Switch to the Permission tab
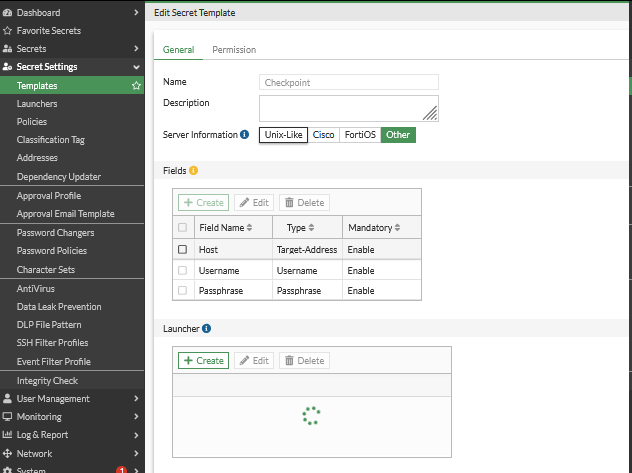The height and width of the screenshot is (473, 632). 234,50
